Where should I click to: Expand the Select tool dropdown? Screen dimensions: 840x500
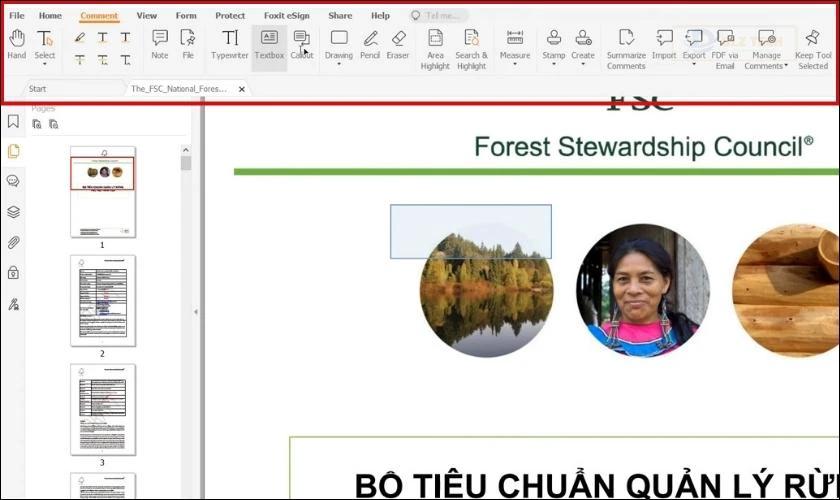click(x=44, y=64)
